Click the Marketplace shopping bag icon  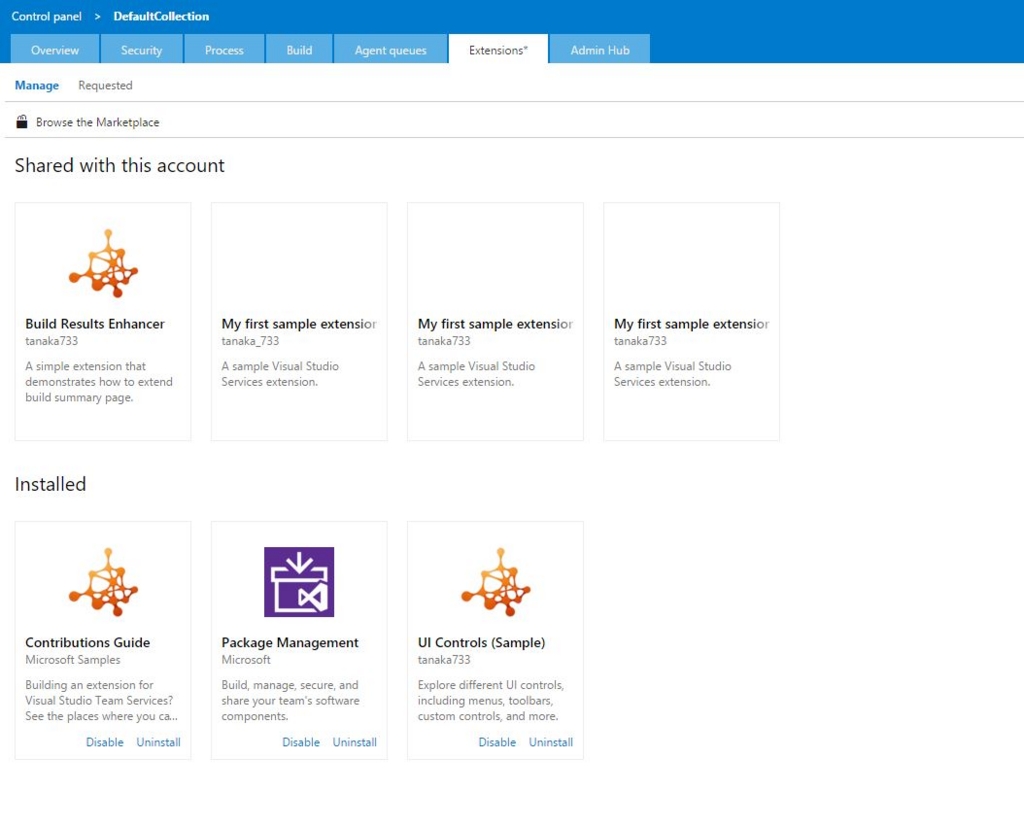(x=22, y=122)
